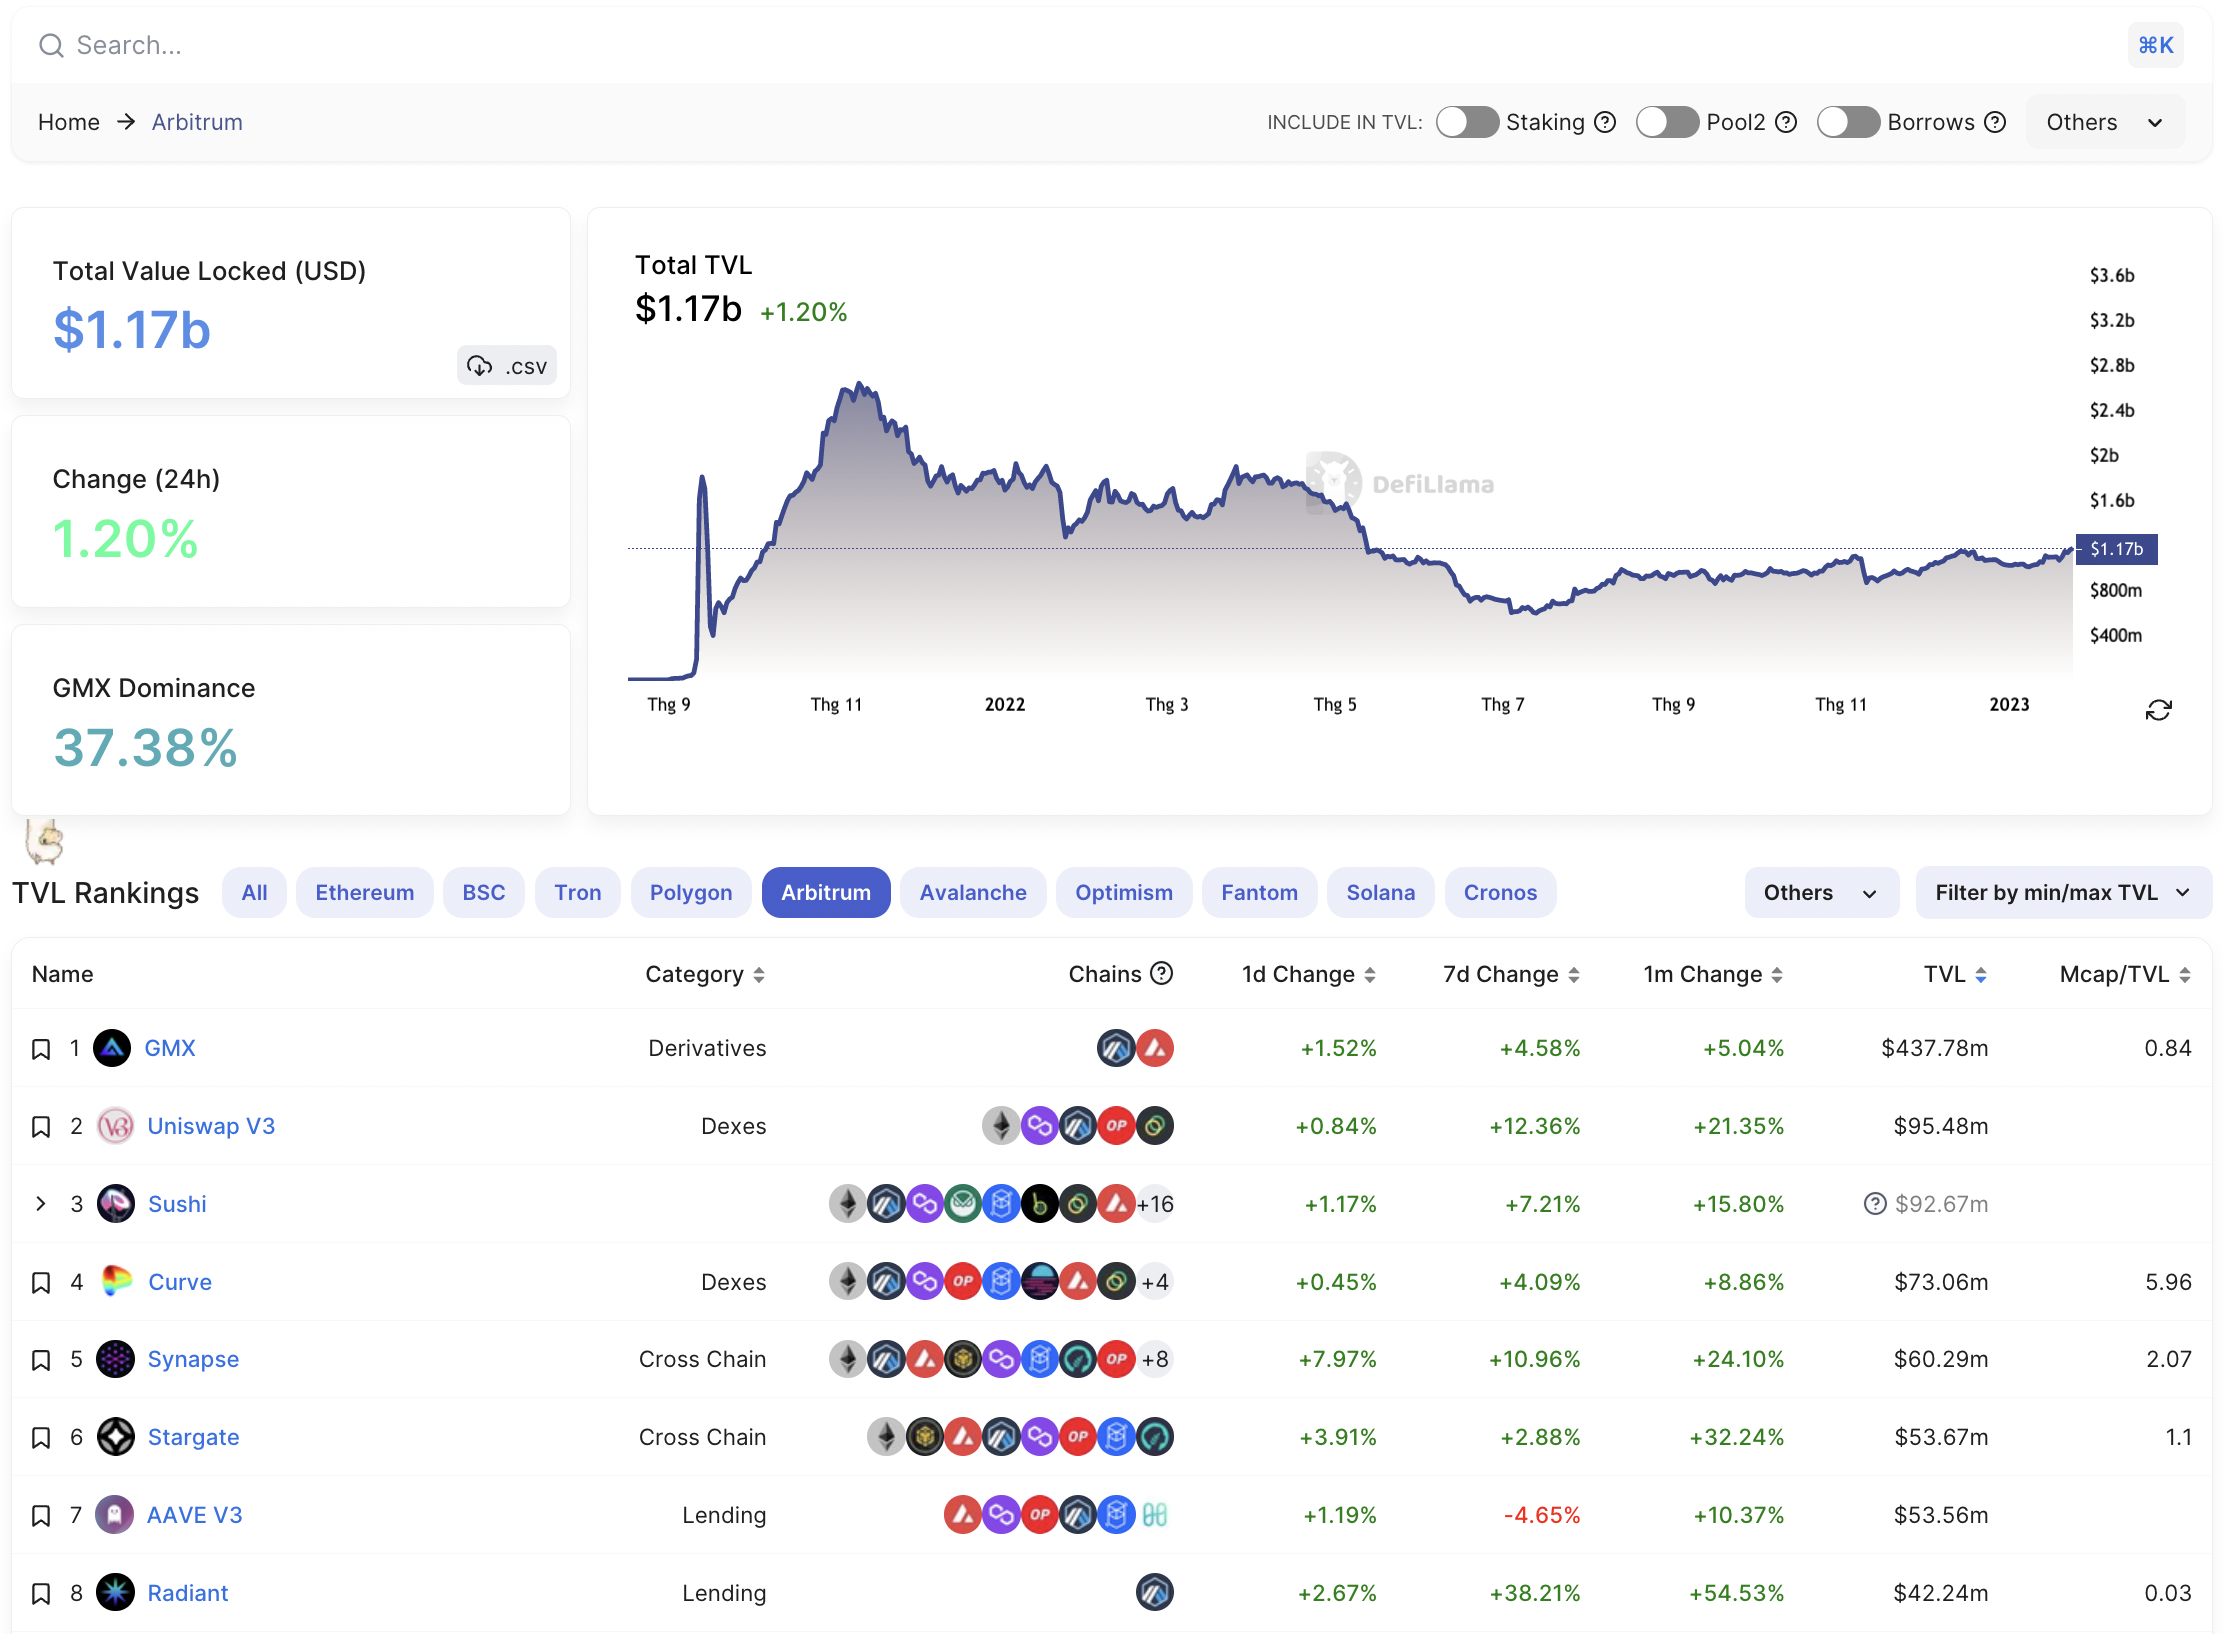This screenshot has height=1634, width=2224.
Task: Select the Cronos chain tab
Action: (1500, 892)
